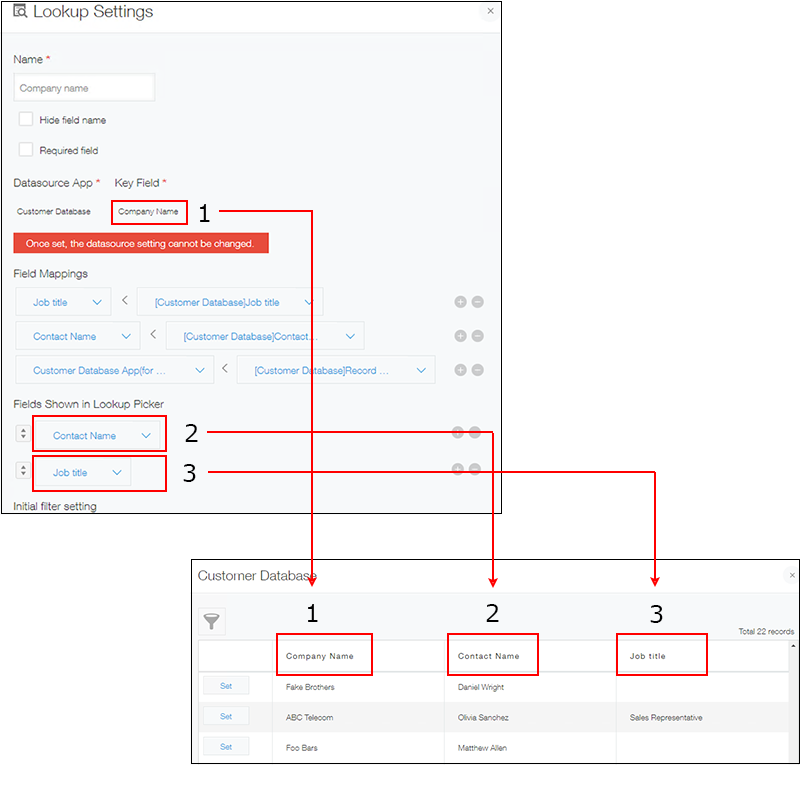Click plus icon beside Job title field mapping
The height and width of the screenshot is (800, 800).
point(460,301)
